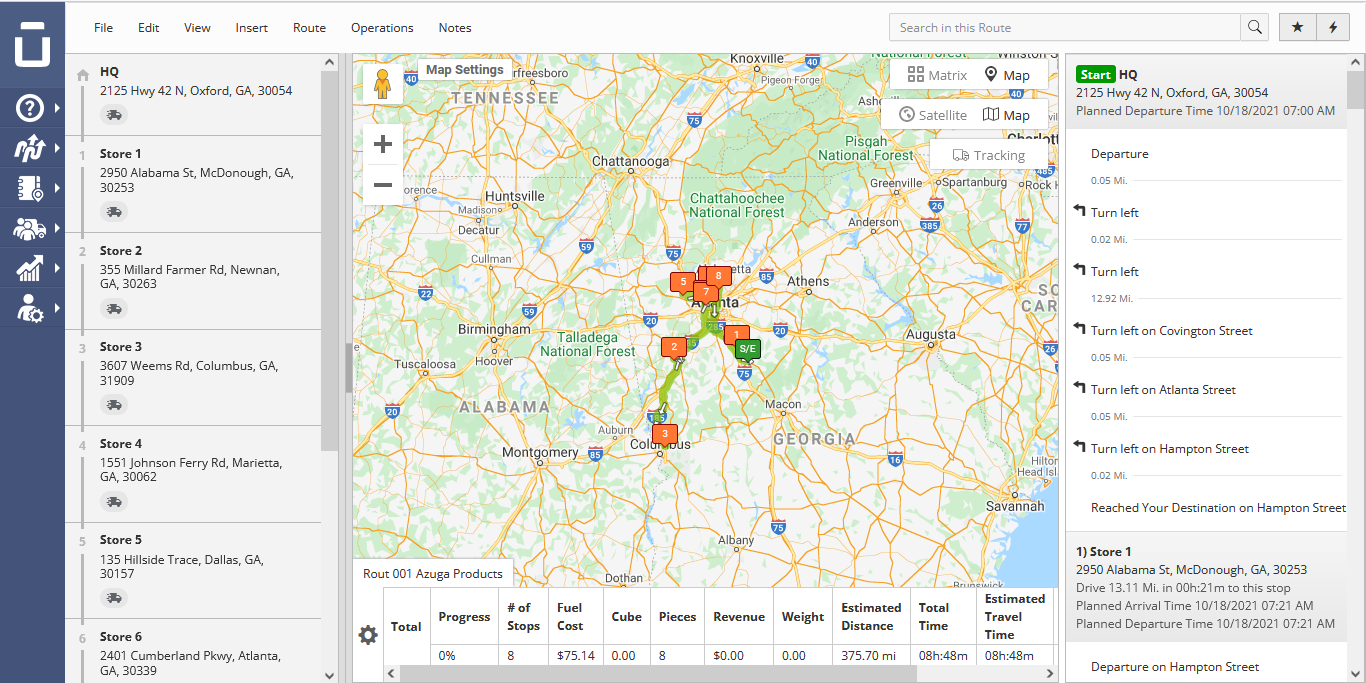Switch map to Satellite imagery
The image size is (1366, 683).
(x=932, y=115)
